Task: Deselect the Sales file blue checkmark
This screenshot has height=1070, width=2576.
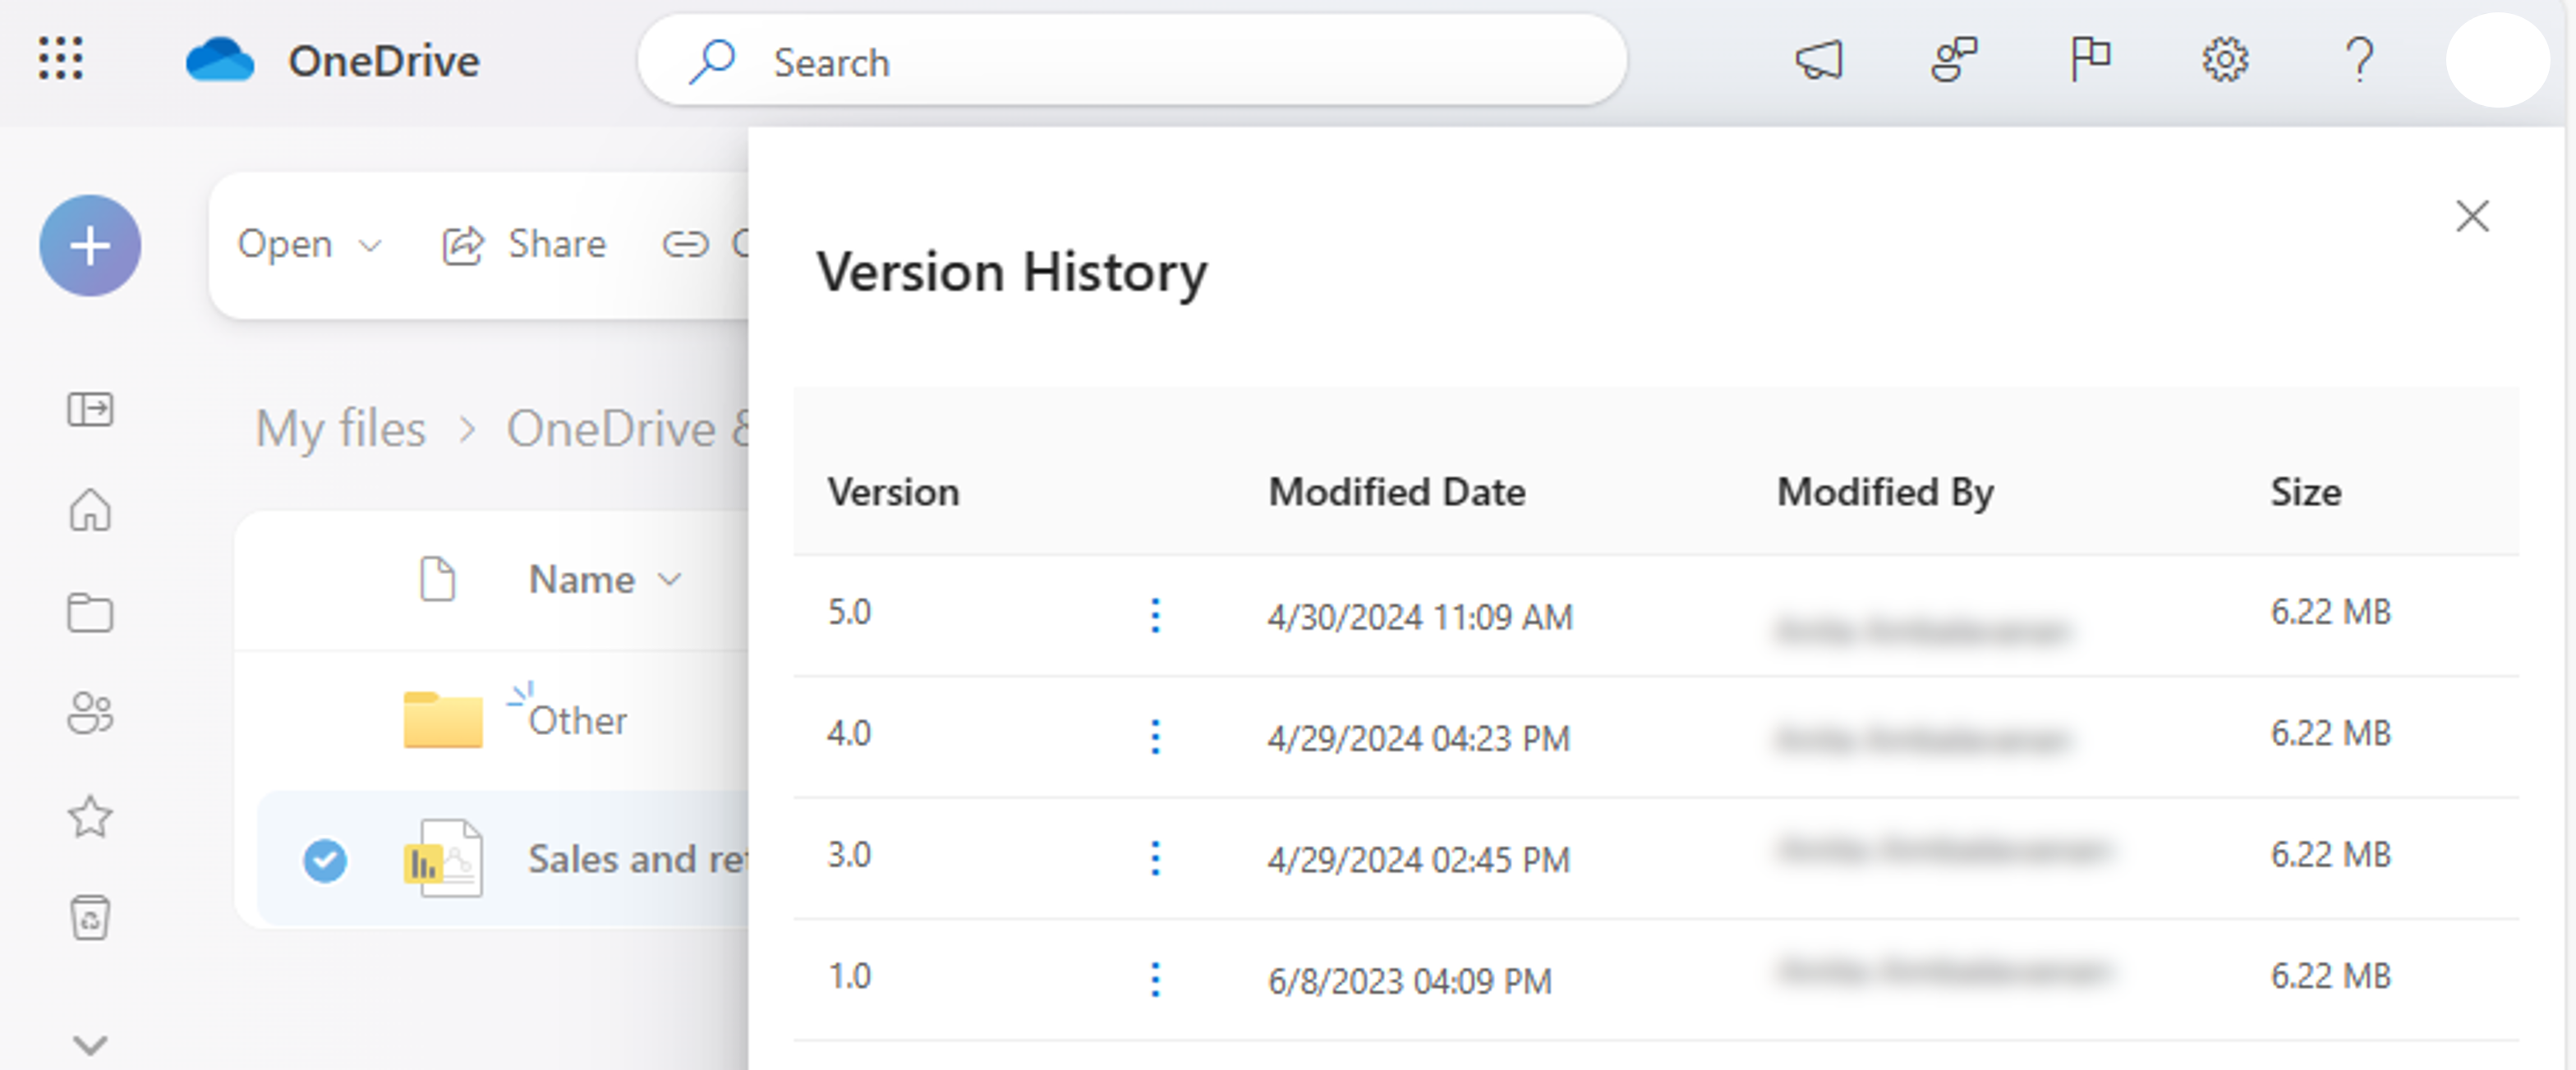Action: (325, 860)
